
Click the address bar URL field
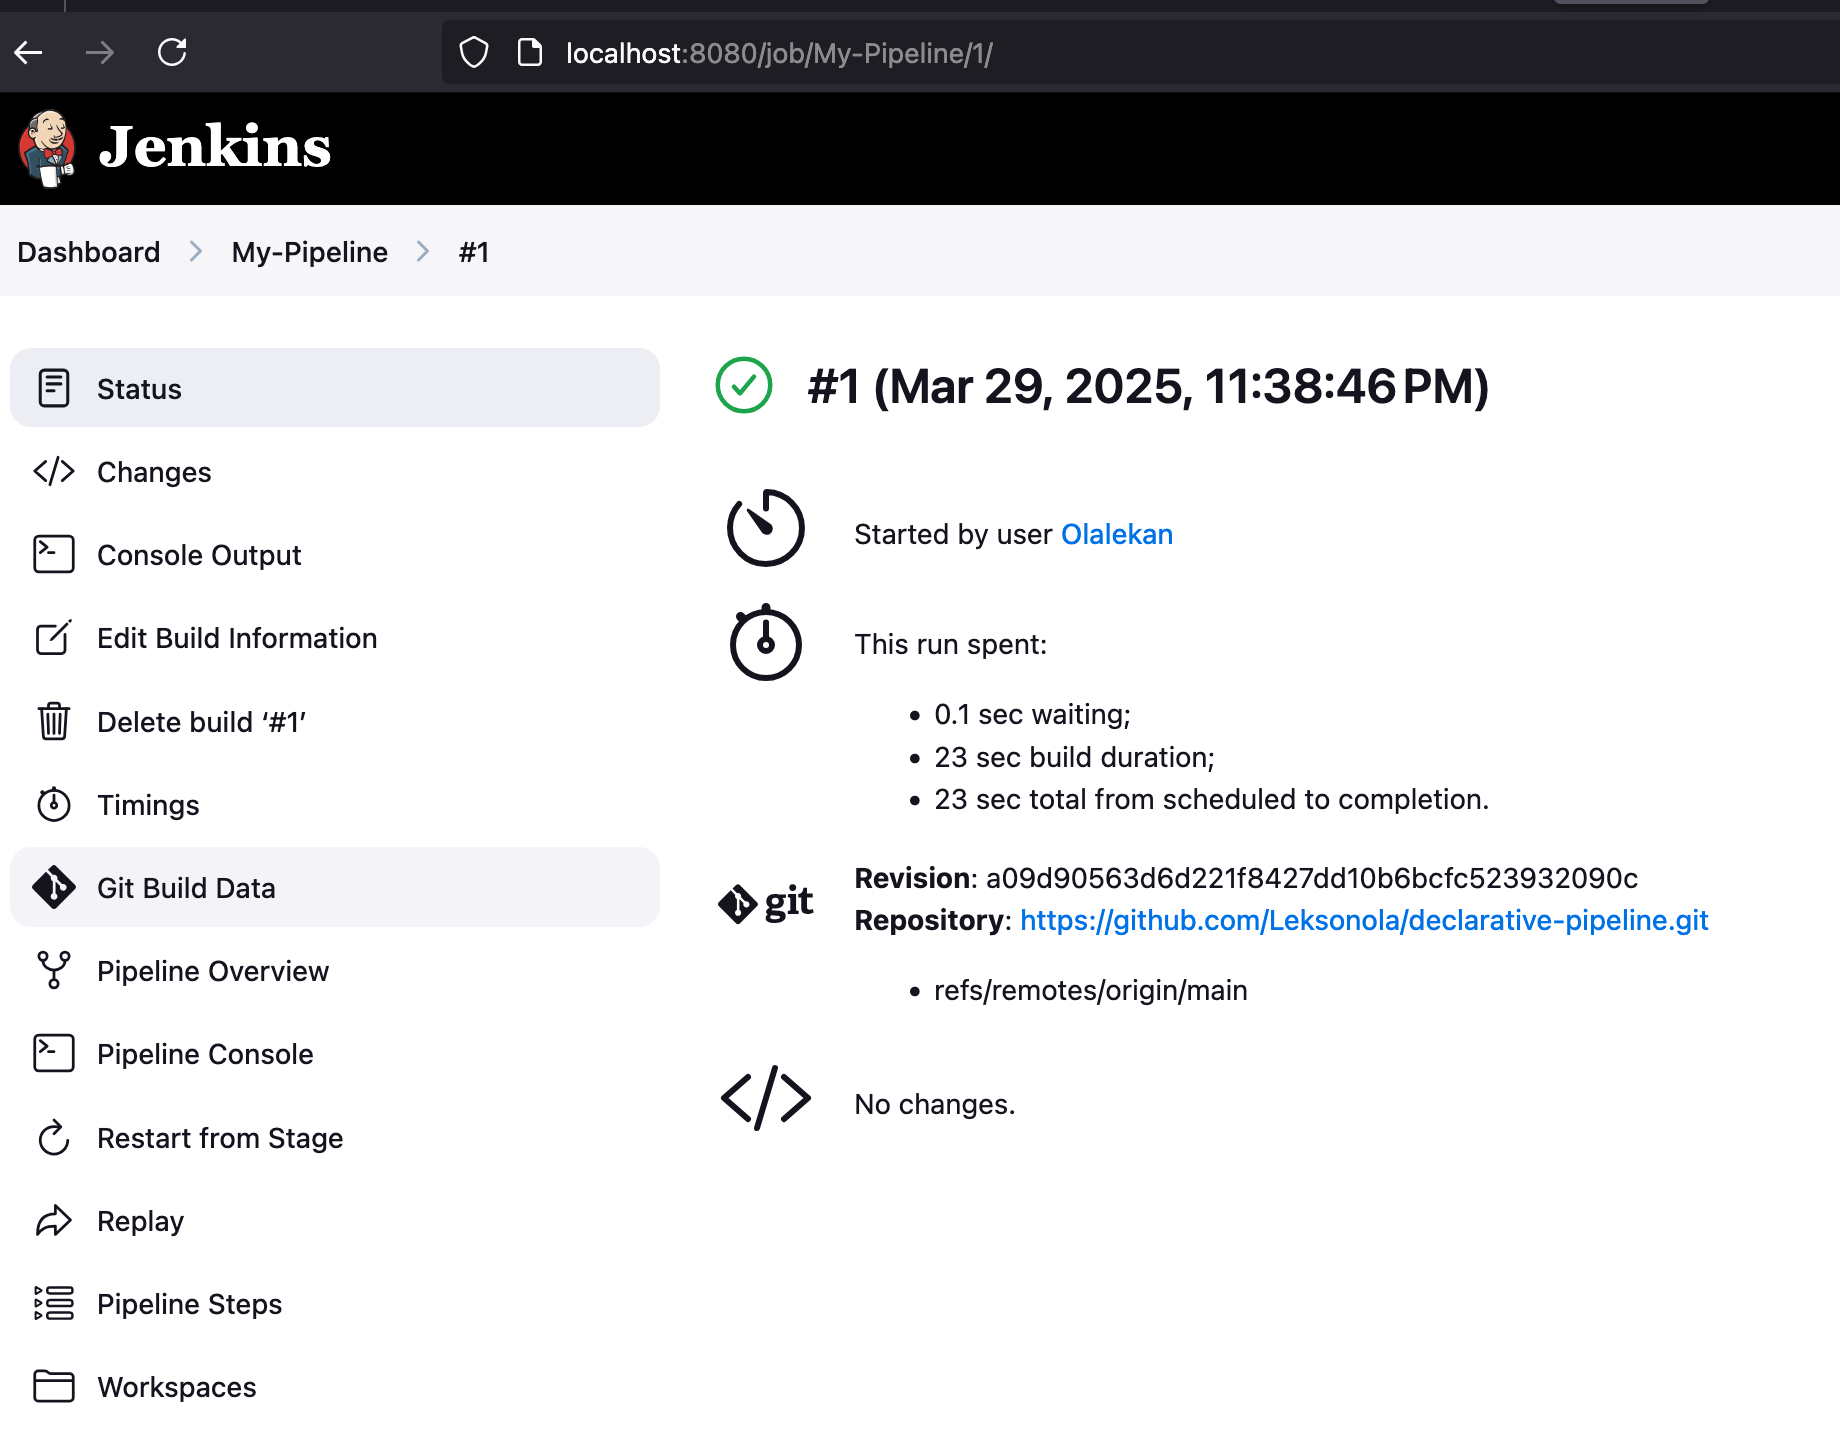click(1140, 53)
